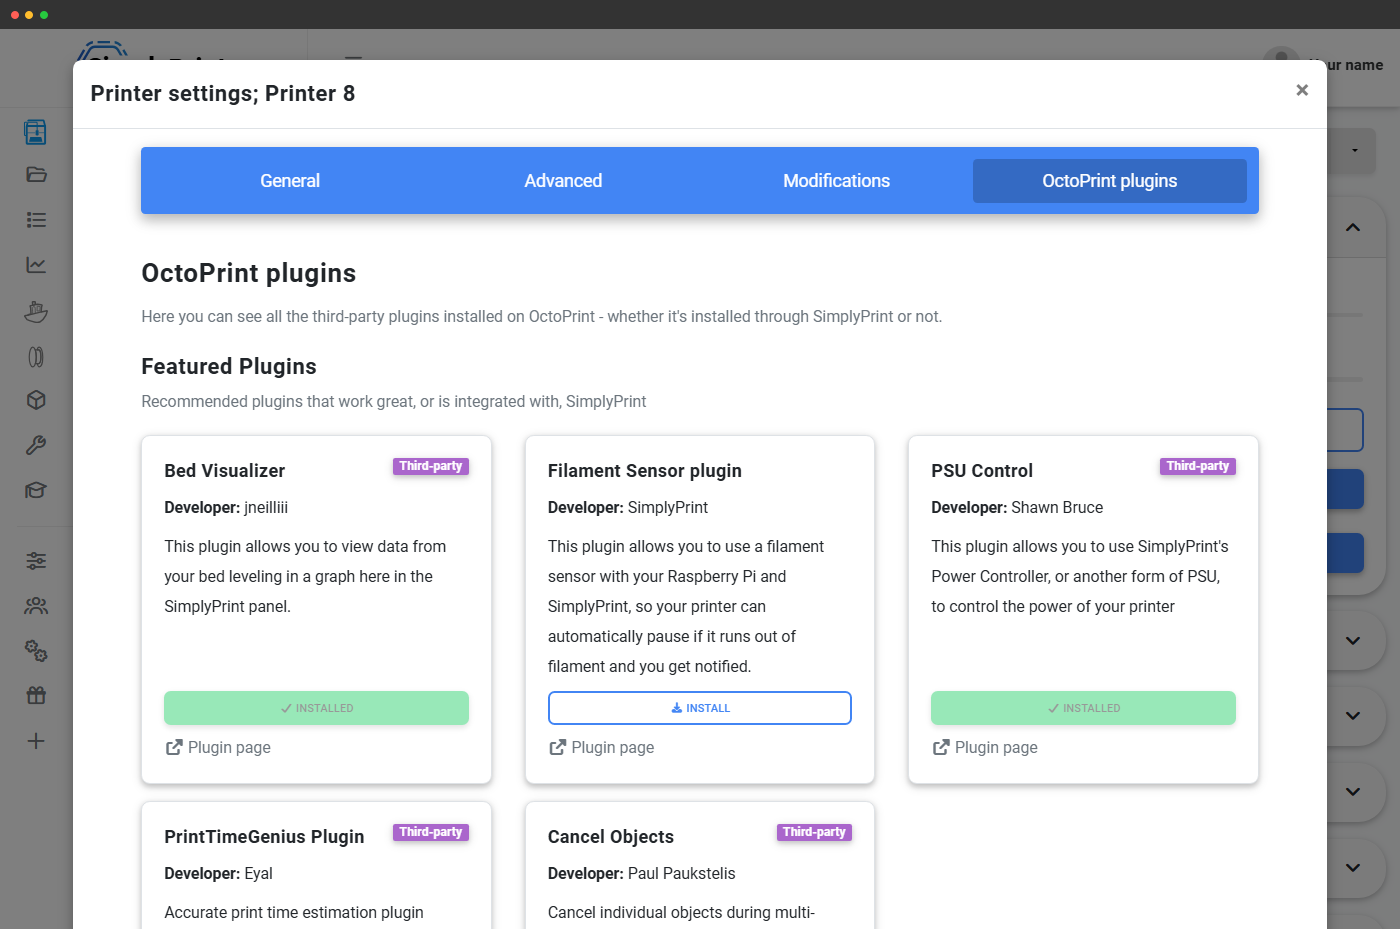Image resolution: width=1400 pixels, height=929 pixels.
Task: Collapse the panel with the up chevron
Action: click(1353, 227)
